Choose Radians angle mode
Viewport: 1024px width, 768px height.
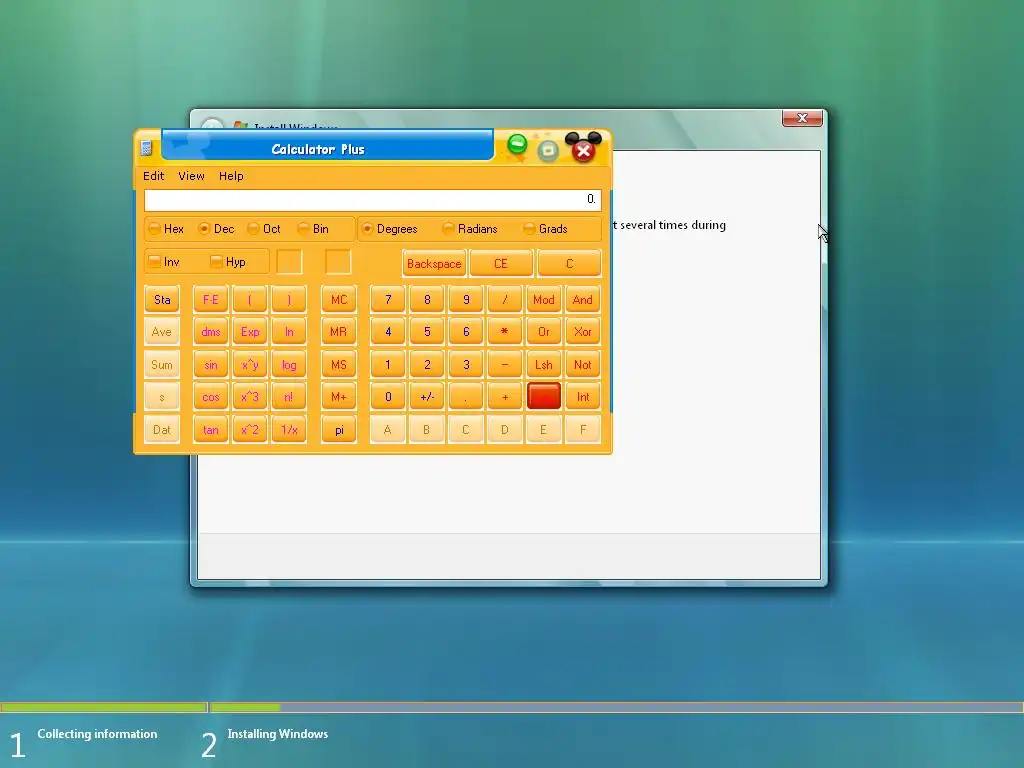[x=470, y=229]
